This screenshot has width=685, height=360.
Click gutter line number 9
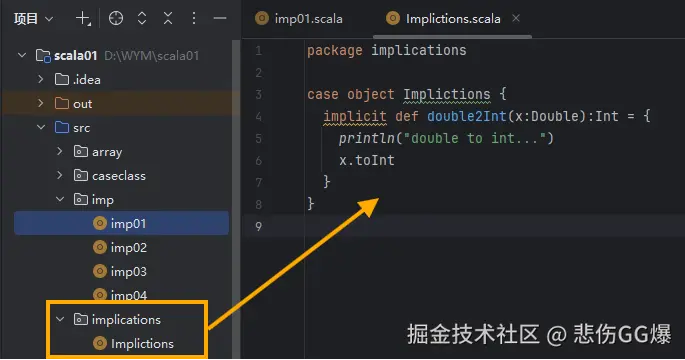259,226
